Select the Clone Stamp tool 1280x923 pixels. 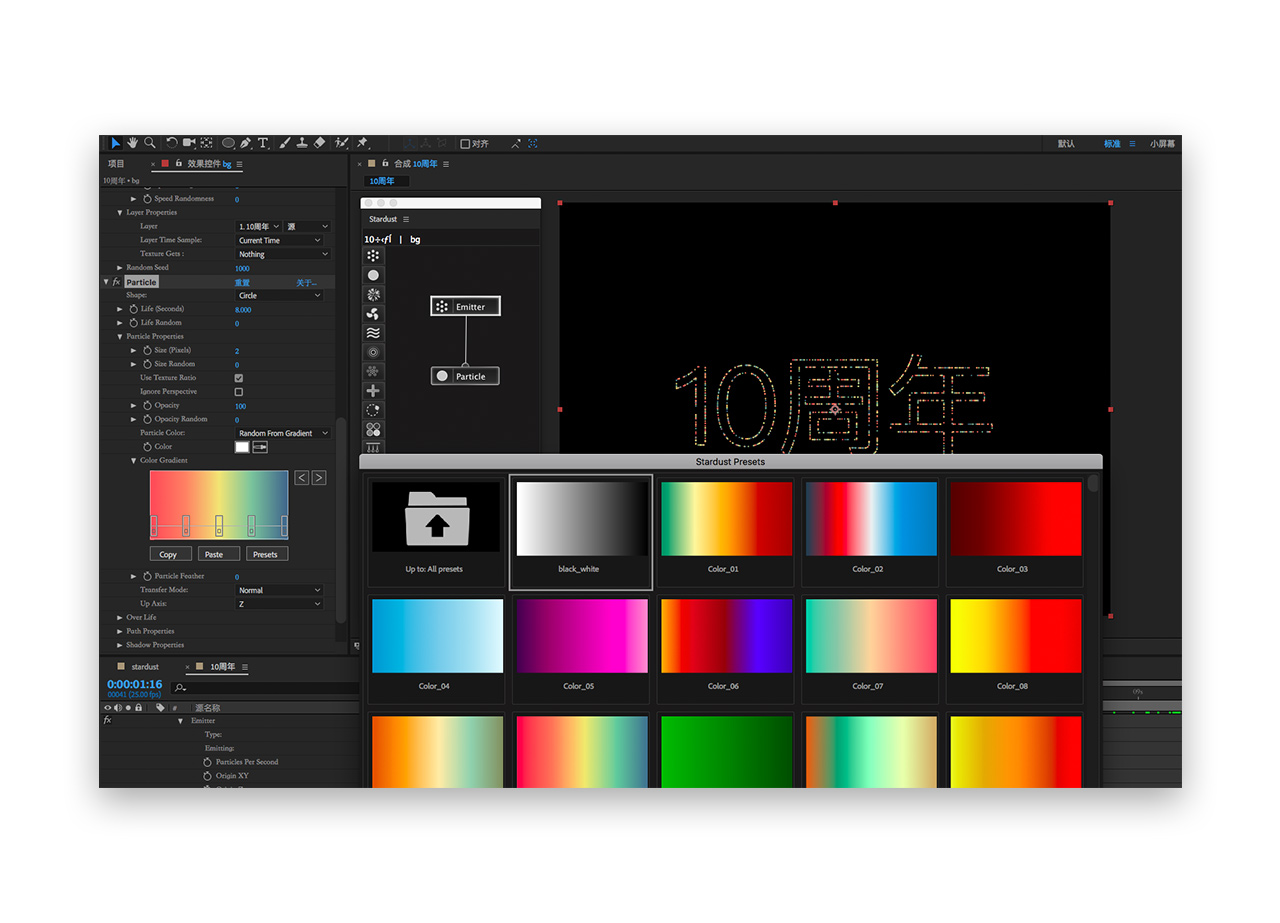point(302,143)
